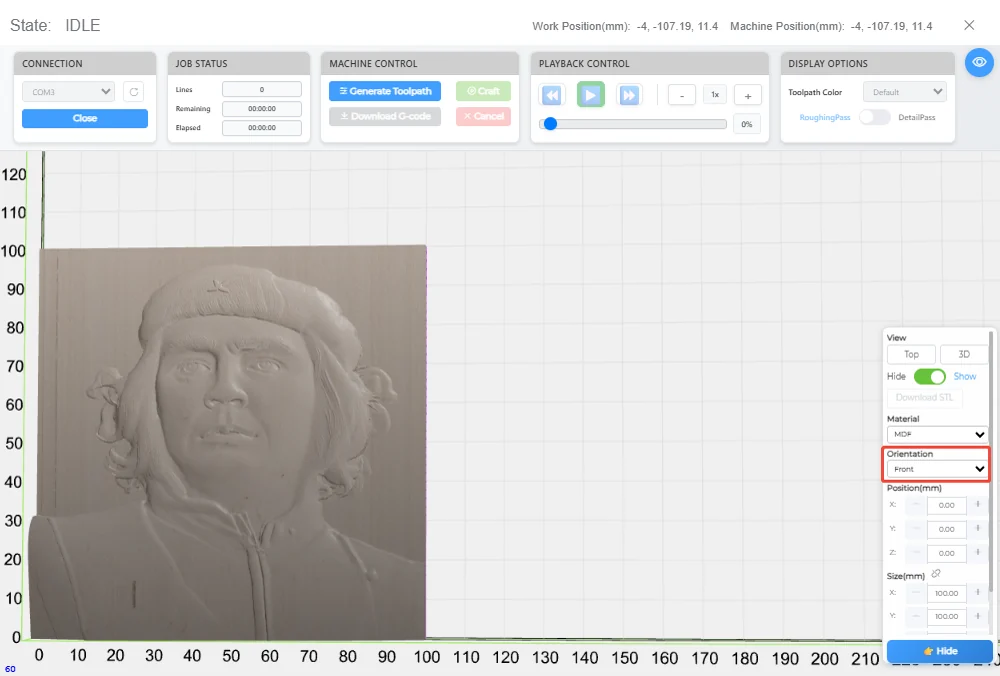Click the Show label next to toggle
This screenshot has height=676, width=1000.
point(964,376)
